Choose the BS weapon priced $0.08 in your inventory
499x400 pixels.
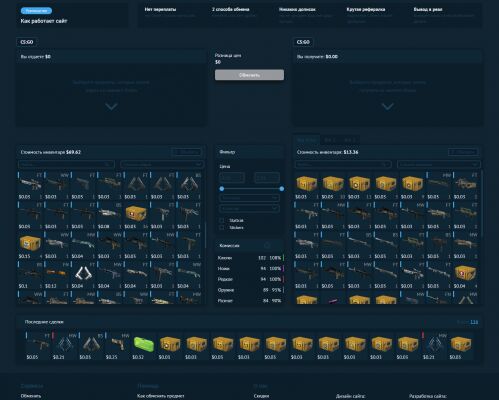click(x=109, y=216)
